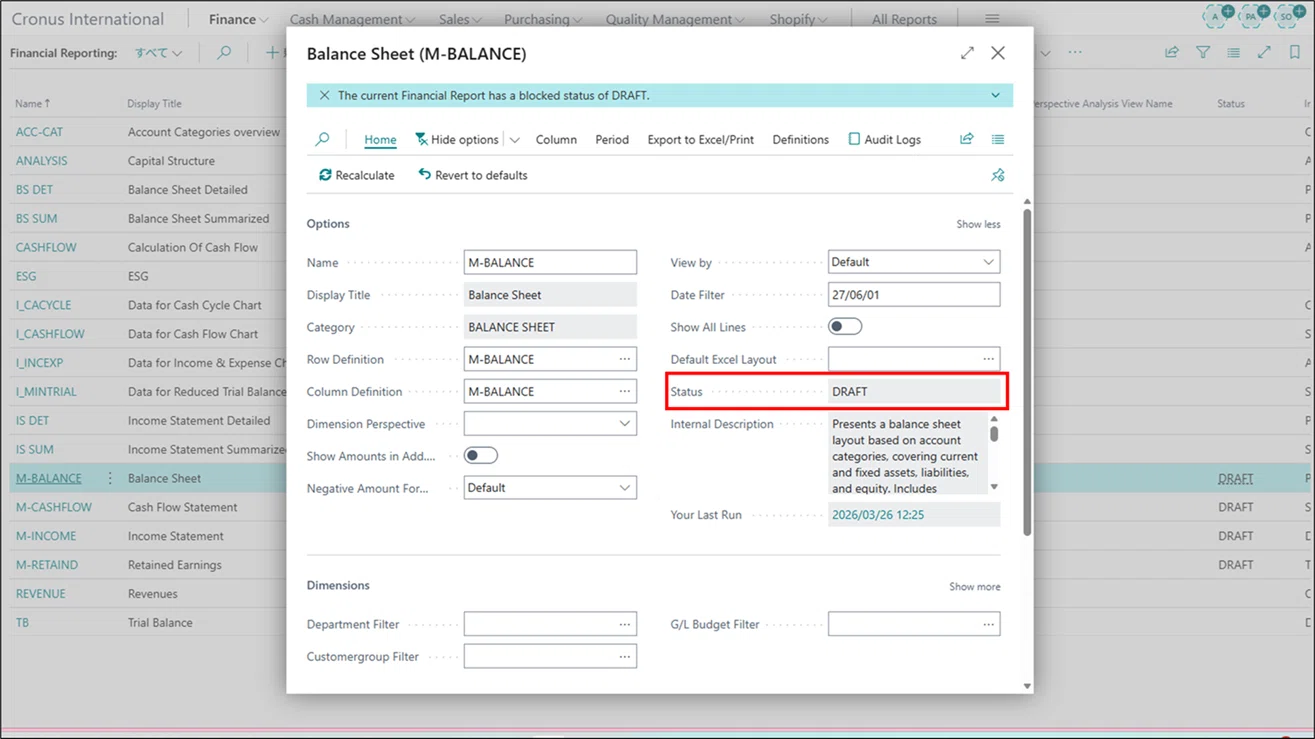The width and height of the screenshot is (1315, 739).
Task: Click the Name input field
Action: click(x=550, y=262)
